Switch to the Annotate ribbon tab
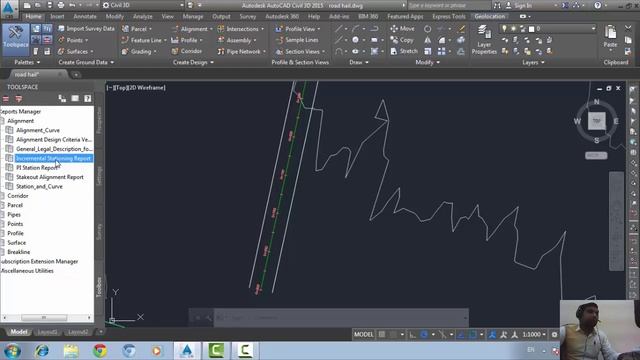Viewport: 640px width, 360px height. click(85, 16)
